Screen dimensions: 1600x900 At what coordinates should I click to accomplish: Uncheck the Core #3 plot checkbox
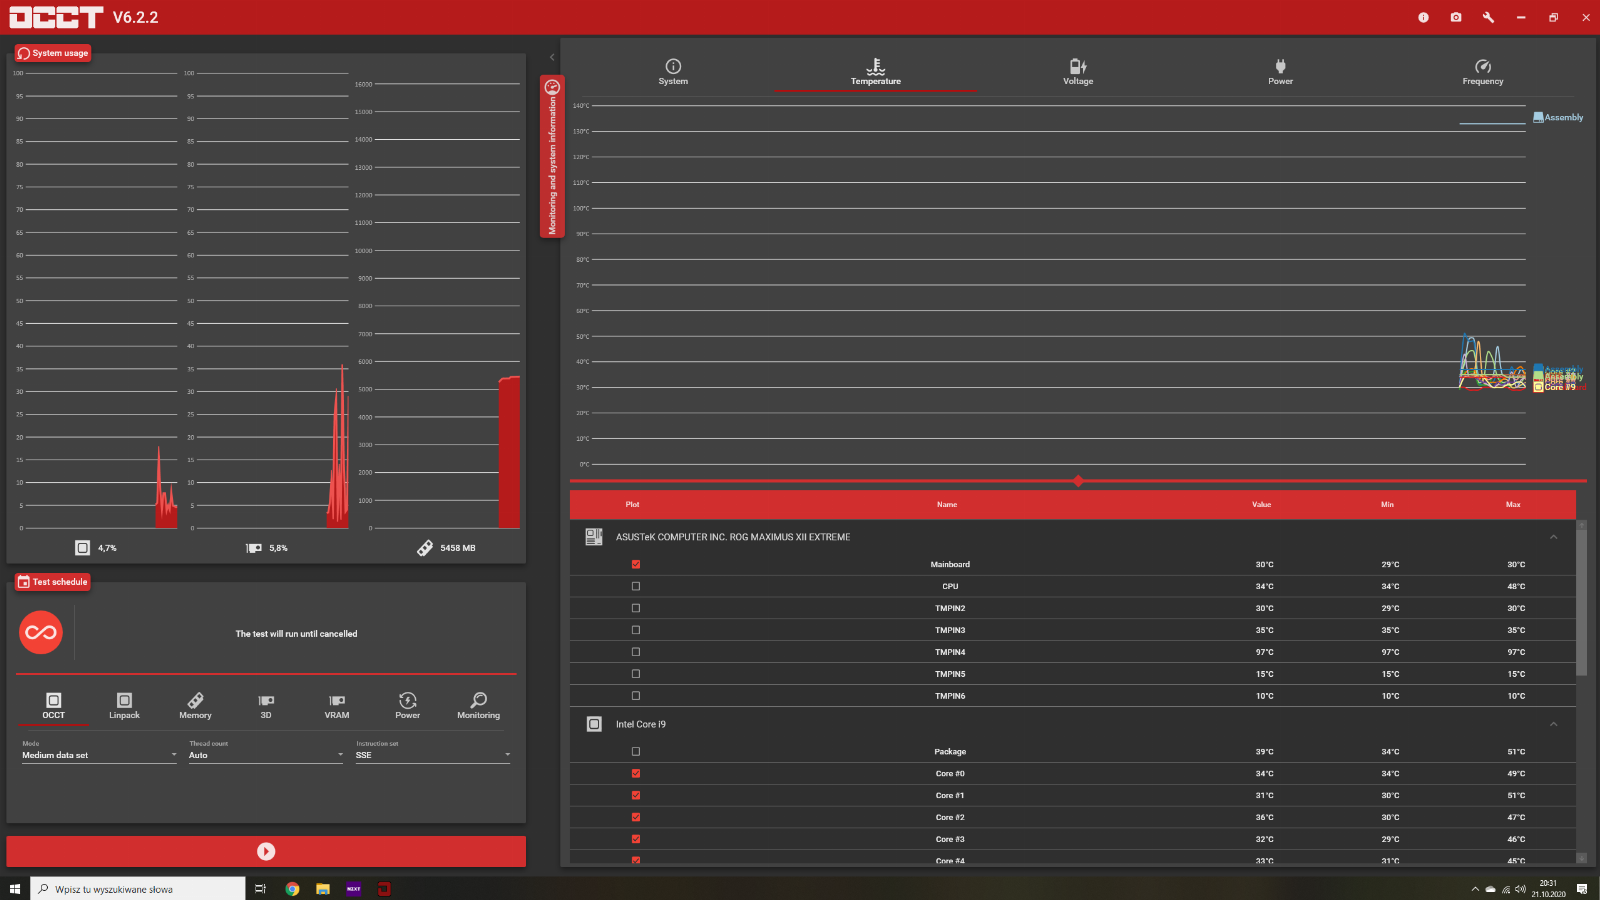coord(636,839)
